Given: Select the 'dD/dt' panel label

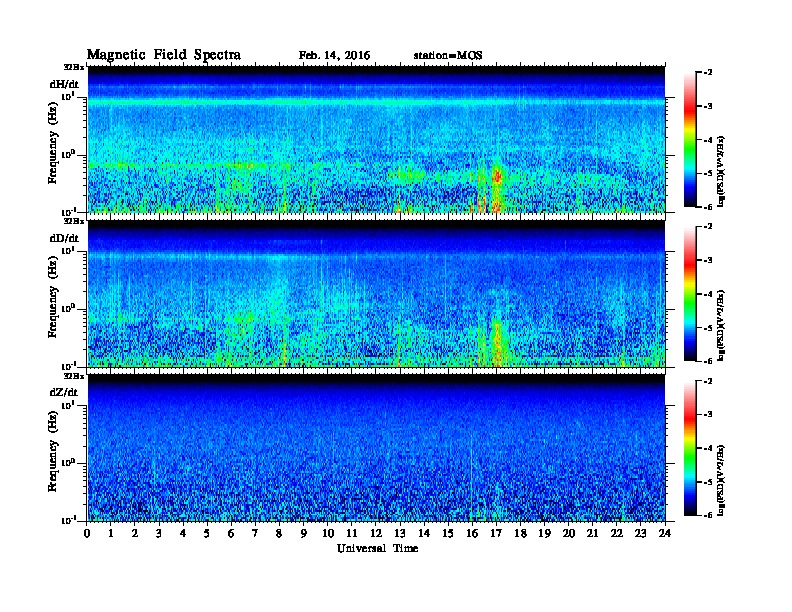Looking at the screenshot, I should [64, 238].
